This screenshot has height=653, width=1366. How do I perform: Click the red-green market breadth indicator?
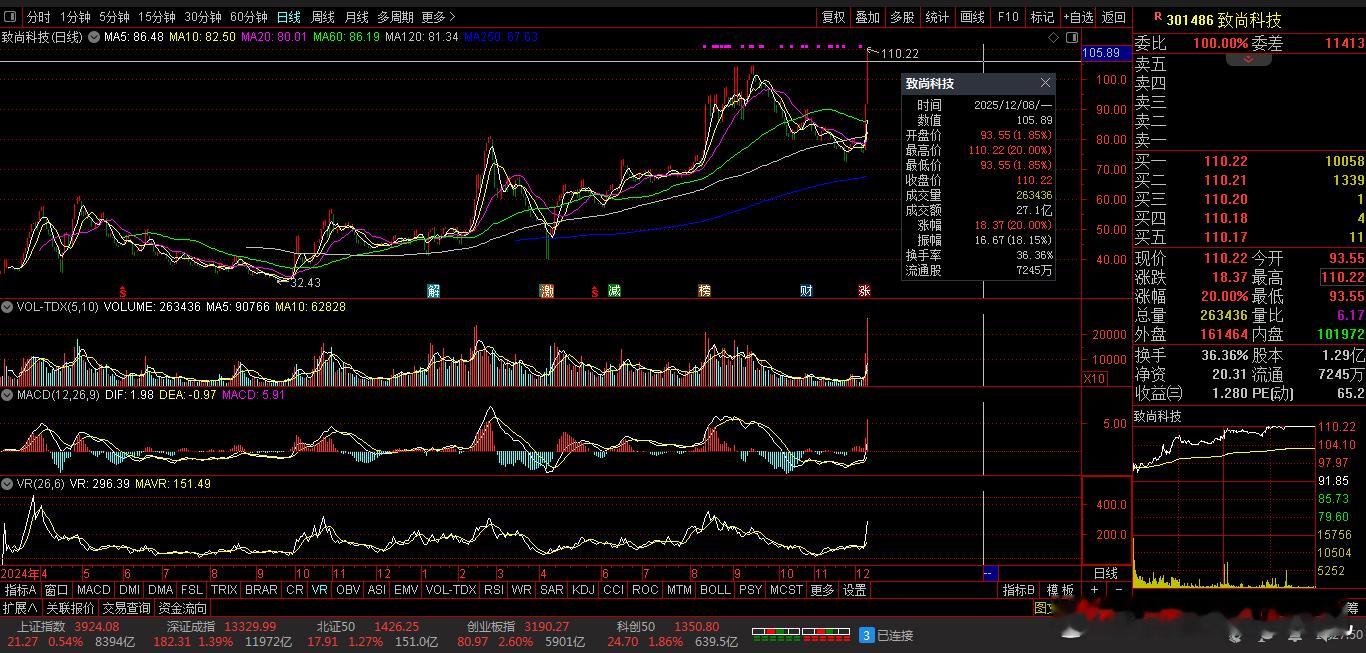(801, 633)
